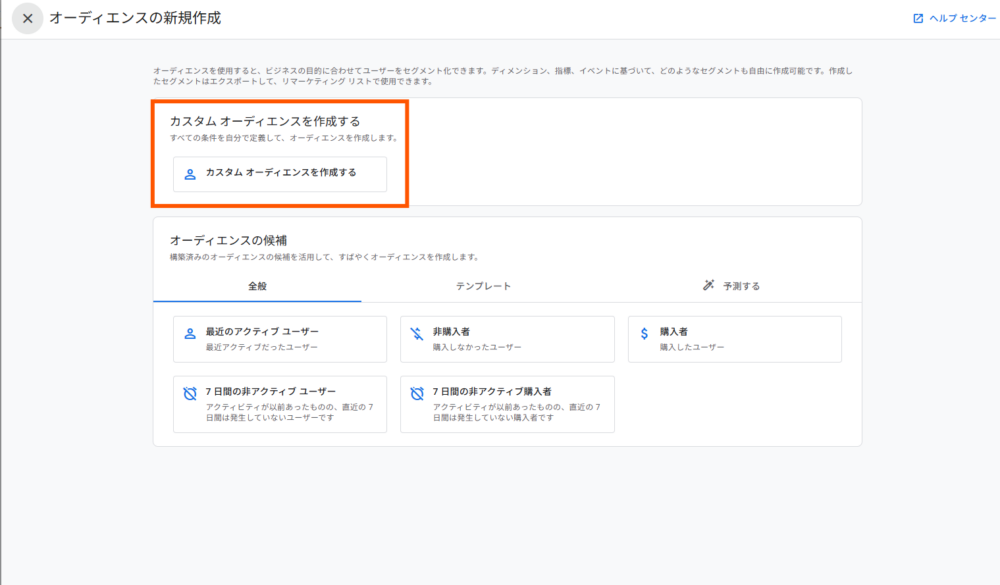Select the 7日間の非アクティブ ユーザー title
Viewport: 1000px width, 585px height.
coord(270,391)
